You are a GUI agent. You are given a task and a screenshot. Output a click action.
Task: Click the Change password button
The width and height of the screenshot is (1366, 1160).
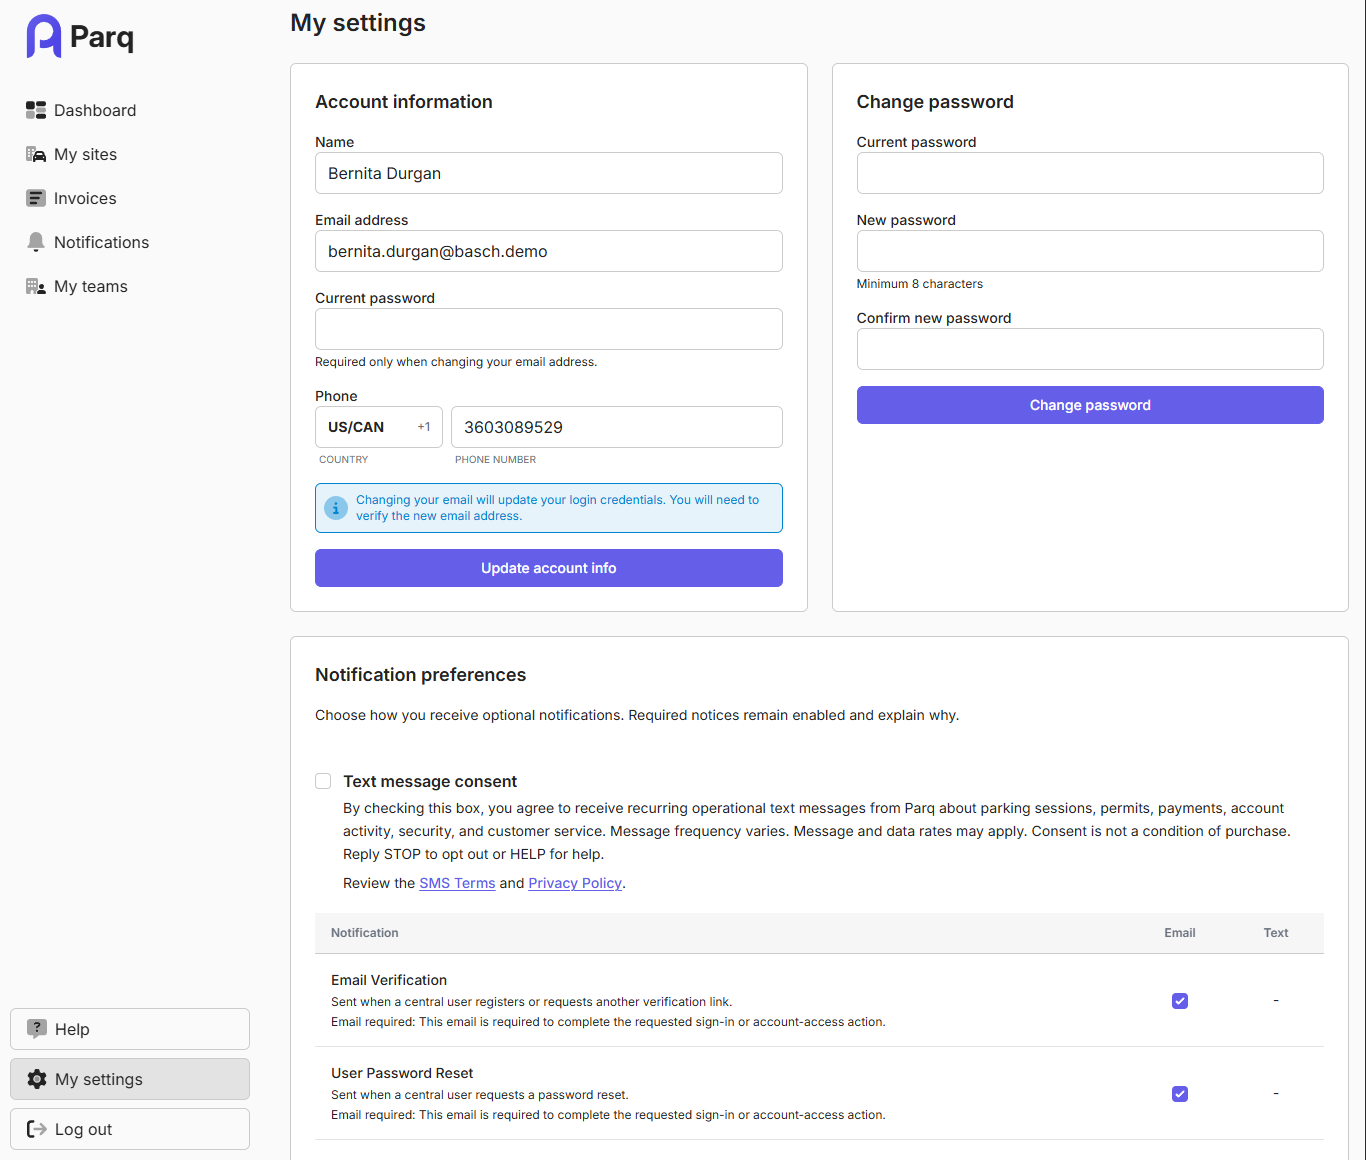[x=1090, y=405]
